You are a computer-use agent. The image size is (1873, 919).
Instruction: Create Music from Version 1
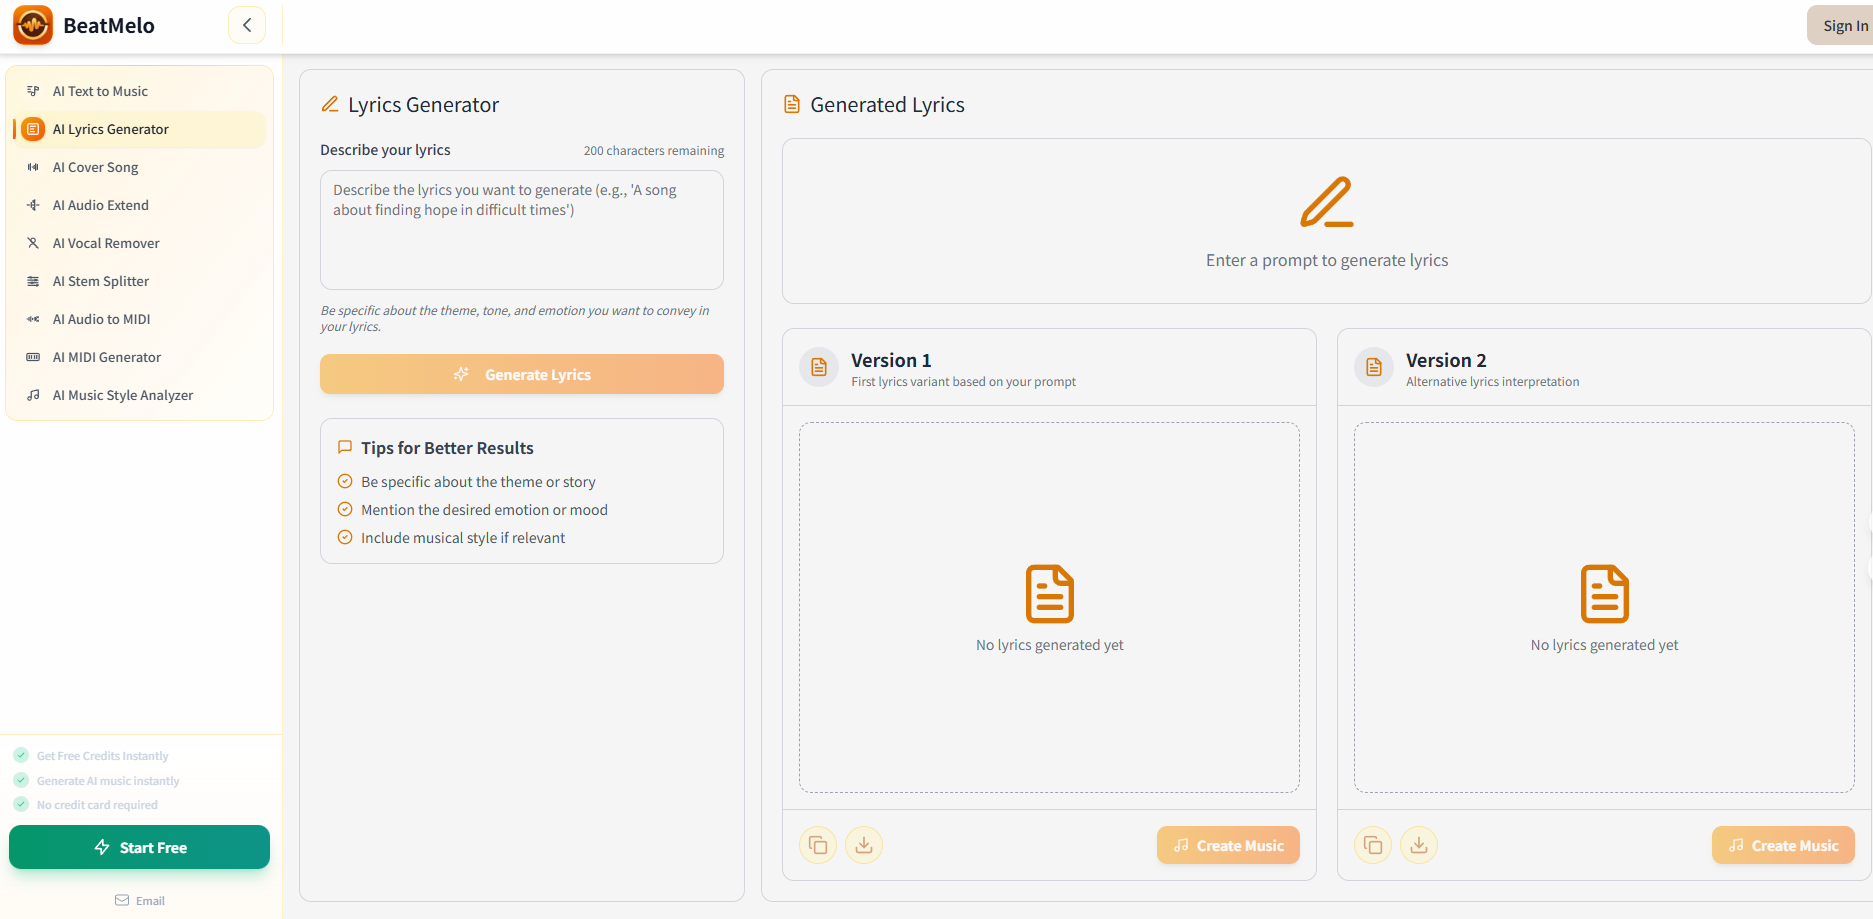click(x=1228, y=845)
